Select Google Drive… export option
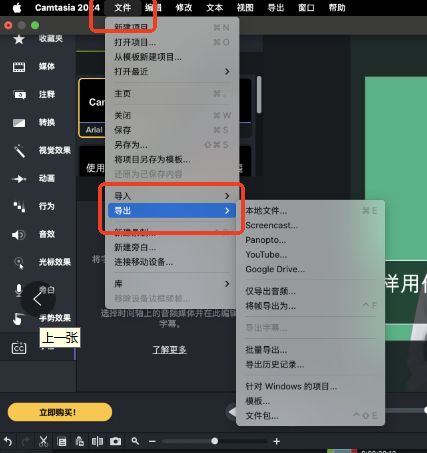 (310, 269)
